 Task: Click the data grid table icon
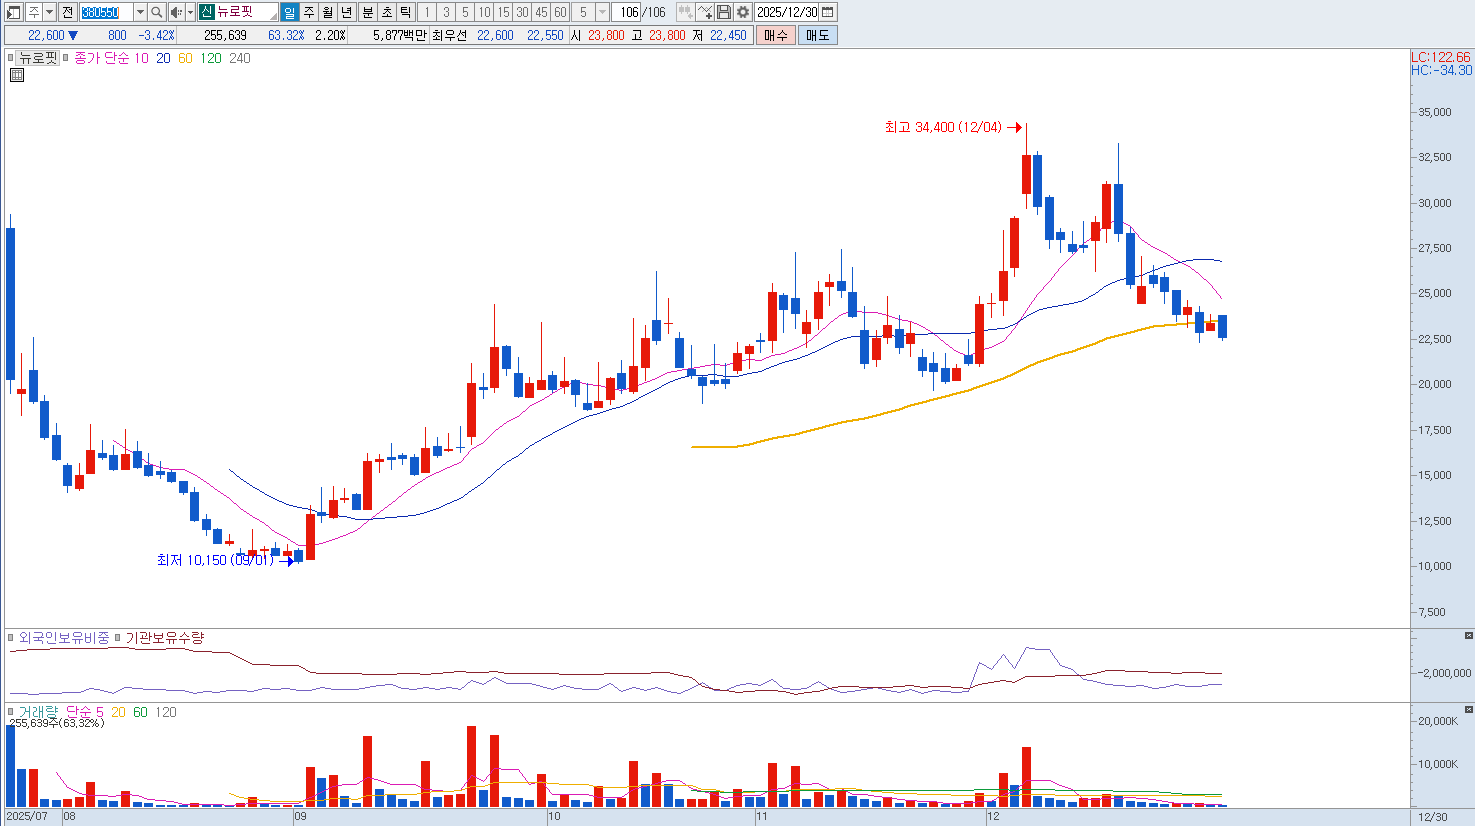point(17,75)
